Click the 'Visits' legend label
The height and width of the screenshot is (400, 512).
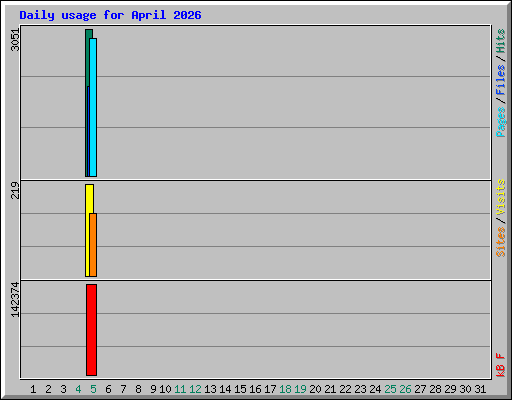(x=500, y=197)
